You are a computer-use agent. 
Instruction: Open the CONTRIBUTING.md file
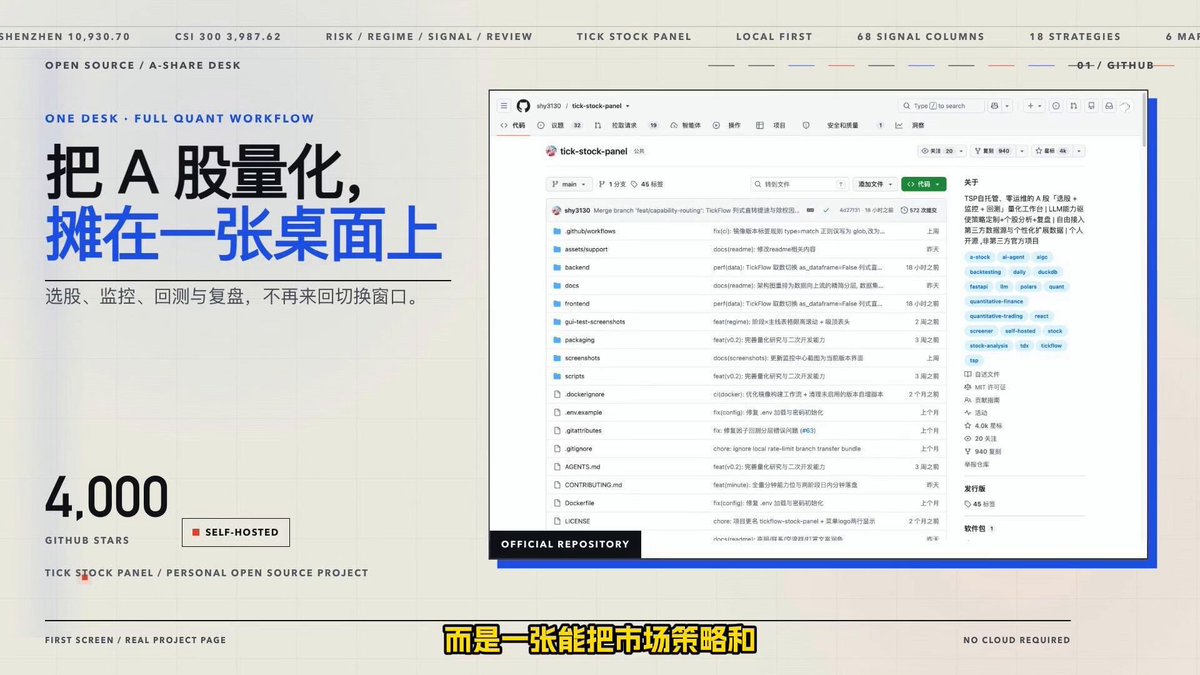pyautogui.click(x=593, y=485)
